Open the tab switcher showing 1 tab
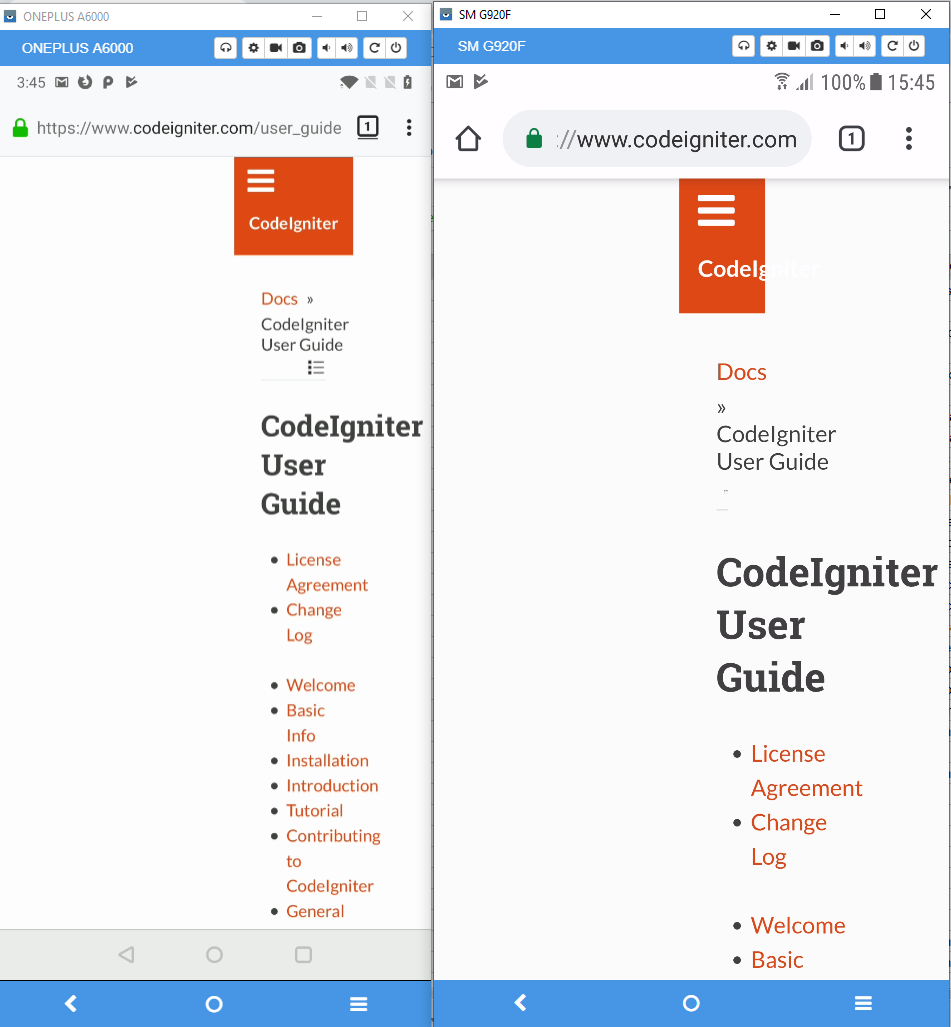The height and width of the screenshot is (1027, 951). 367,128
